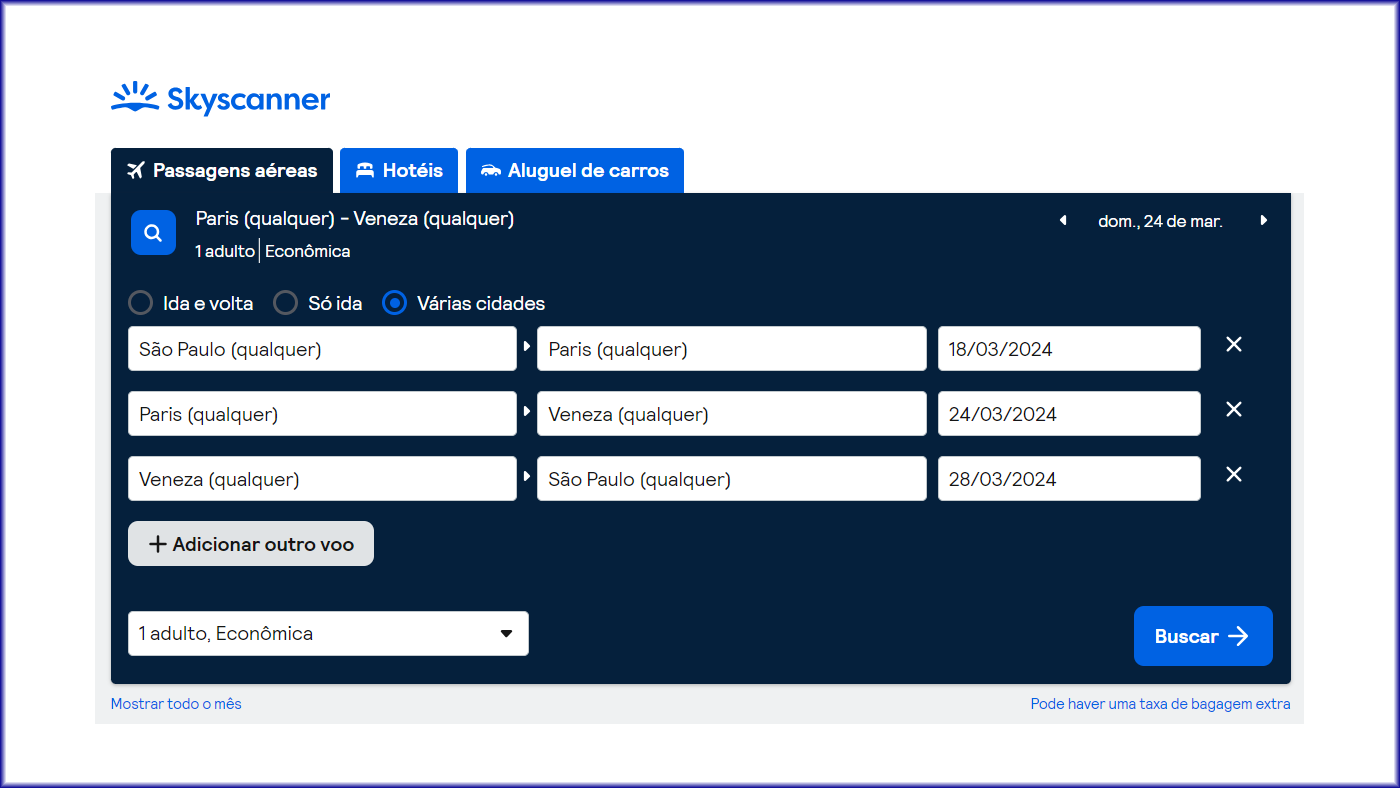Viewport: 1400px width, 788px height.
Task: Open the 1 adulto, Econômica dropdown
Action: [328, 634]
